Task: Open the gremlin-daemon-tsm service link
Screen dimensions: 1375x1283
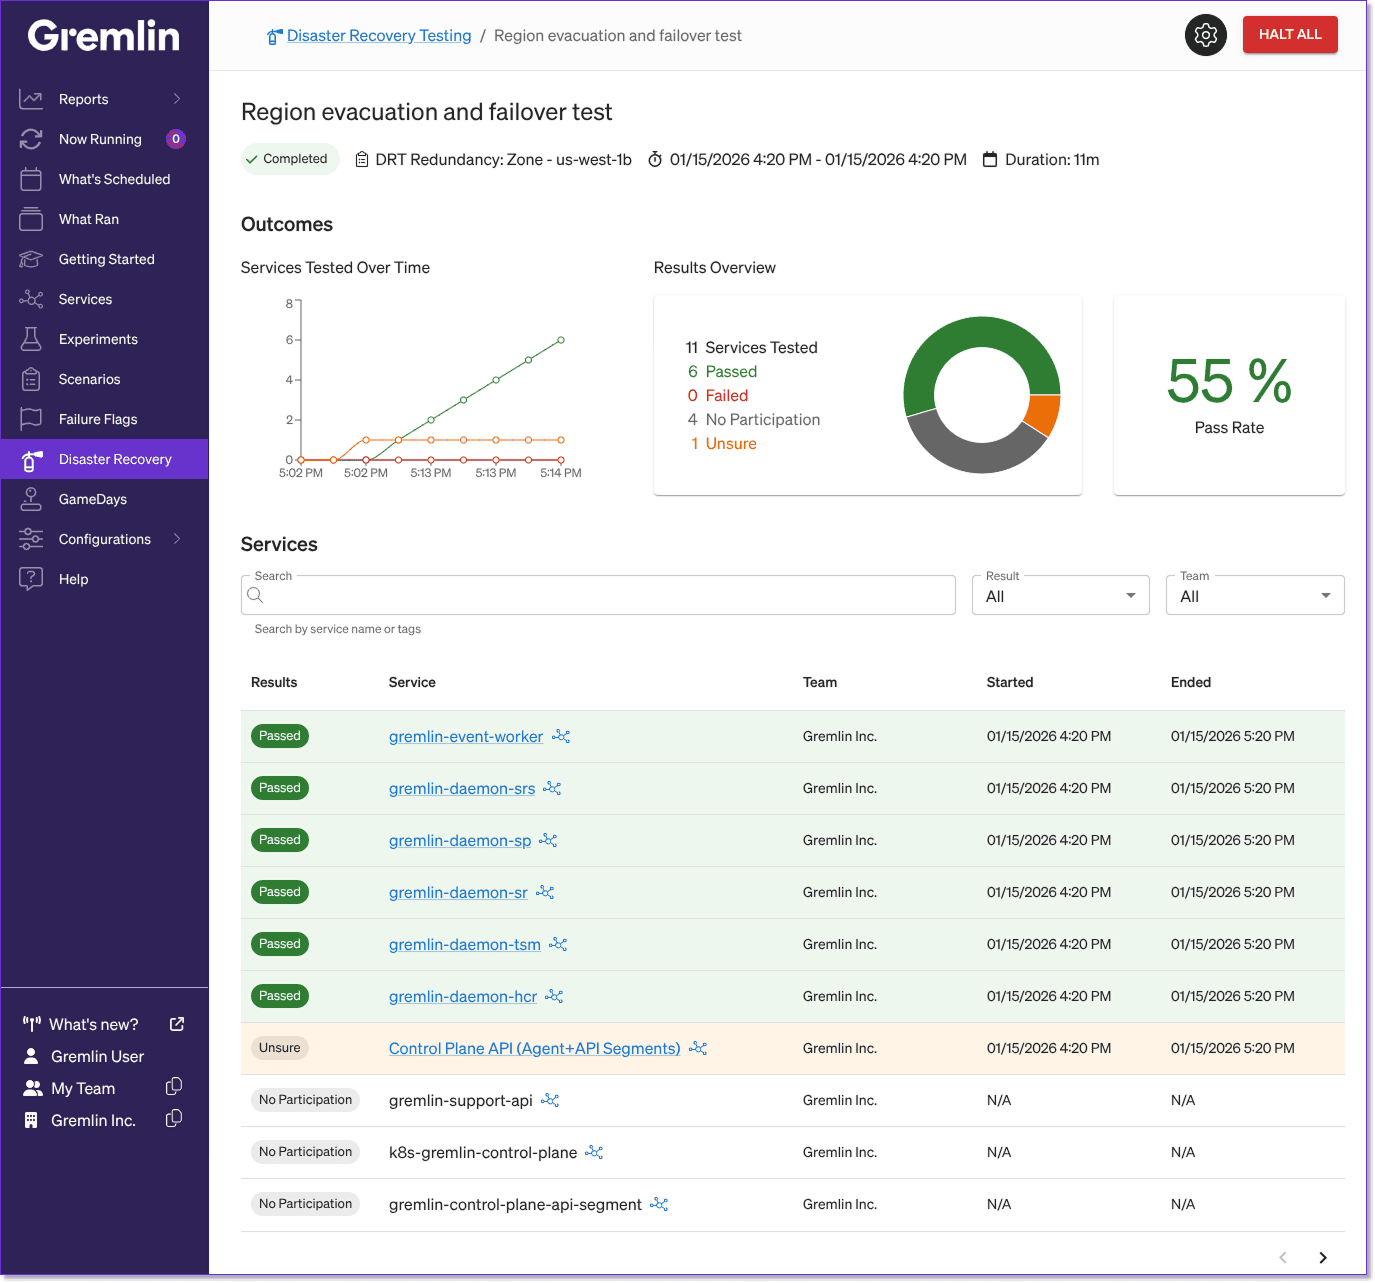Action: tap(465, 945)
